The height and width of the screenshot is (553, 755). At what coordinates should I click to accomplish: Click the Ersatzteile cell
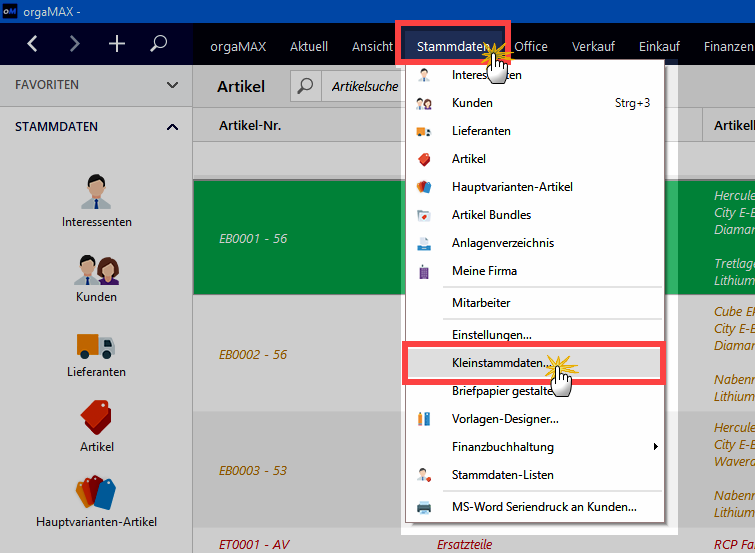pos(465,545)
